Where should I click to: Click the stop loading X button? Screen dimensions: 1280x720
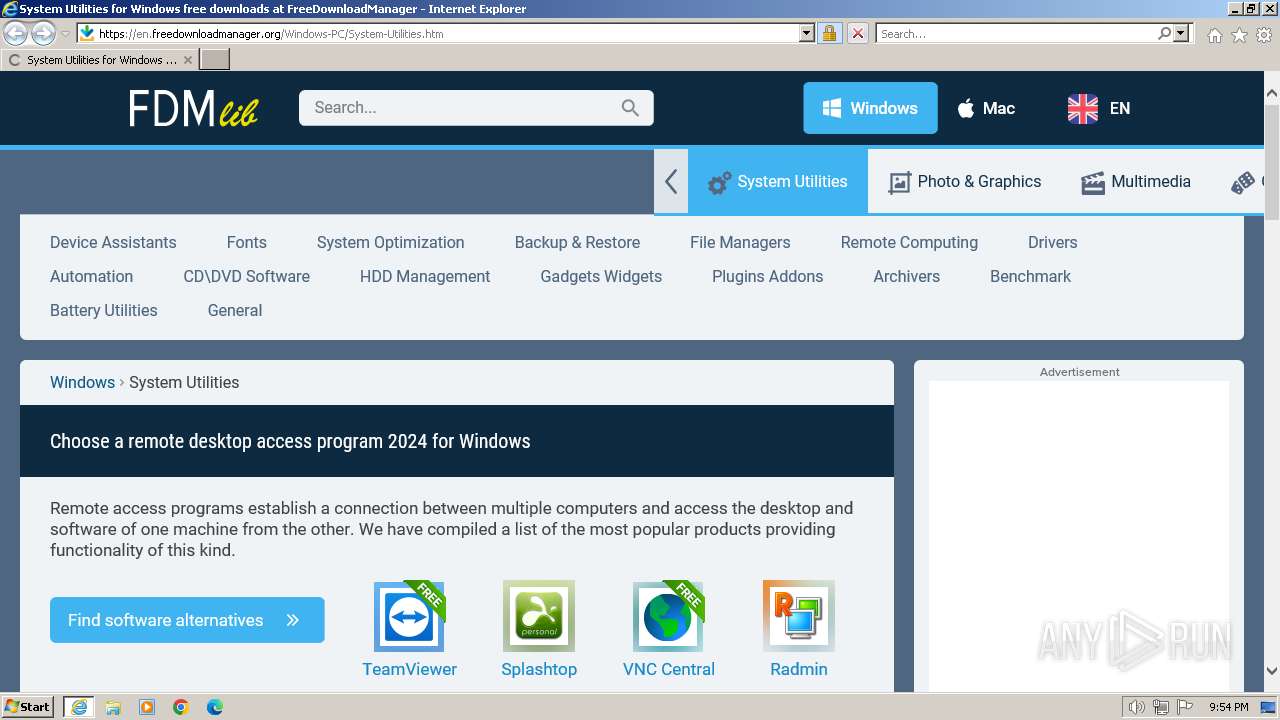click(858, 33)
